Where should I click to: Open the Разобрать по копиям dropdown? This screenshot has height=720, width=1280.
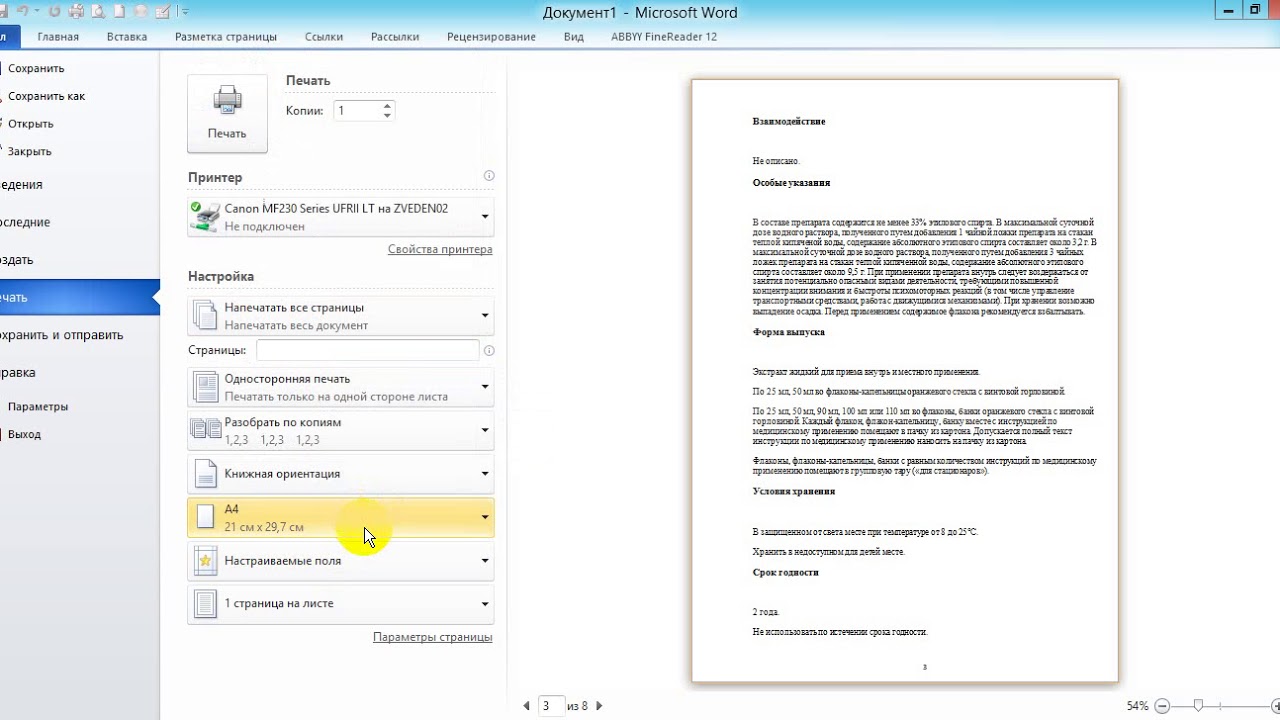tap(341, 430)
